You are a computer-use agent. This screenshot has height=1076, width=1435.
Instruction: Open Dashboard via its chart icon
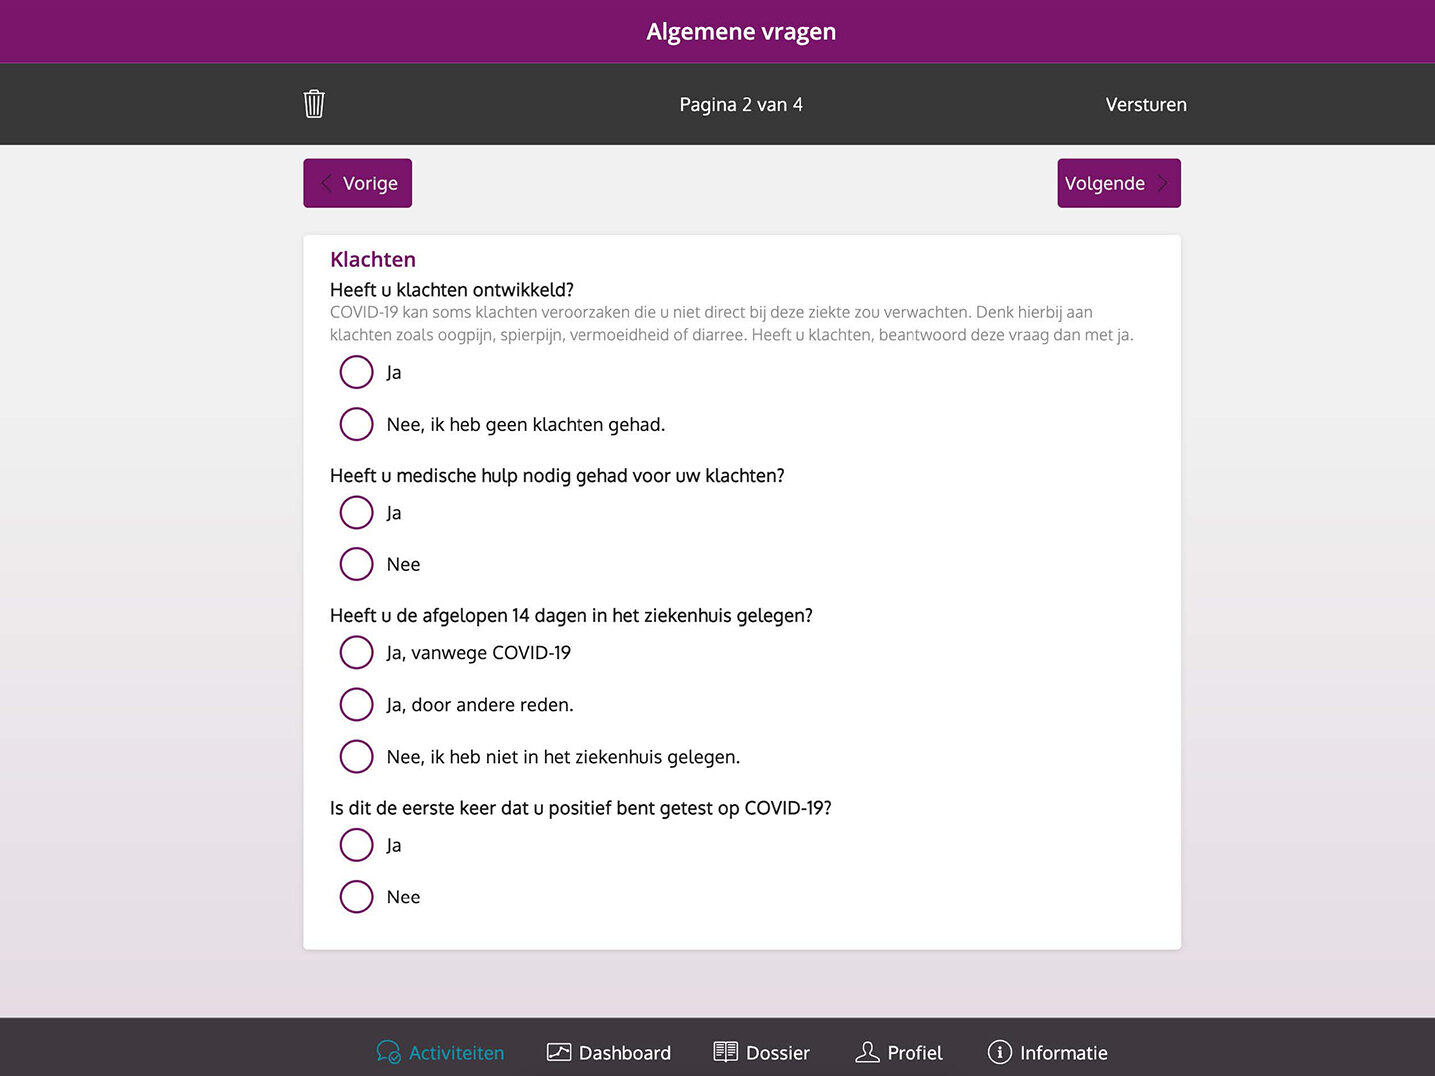pos(559,1052)
